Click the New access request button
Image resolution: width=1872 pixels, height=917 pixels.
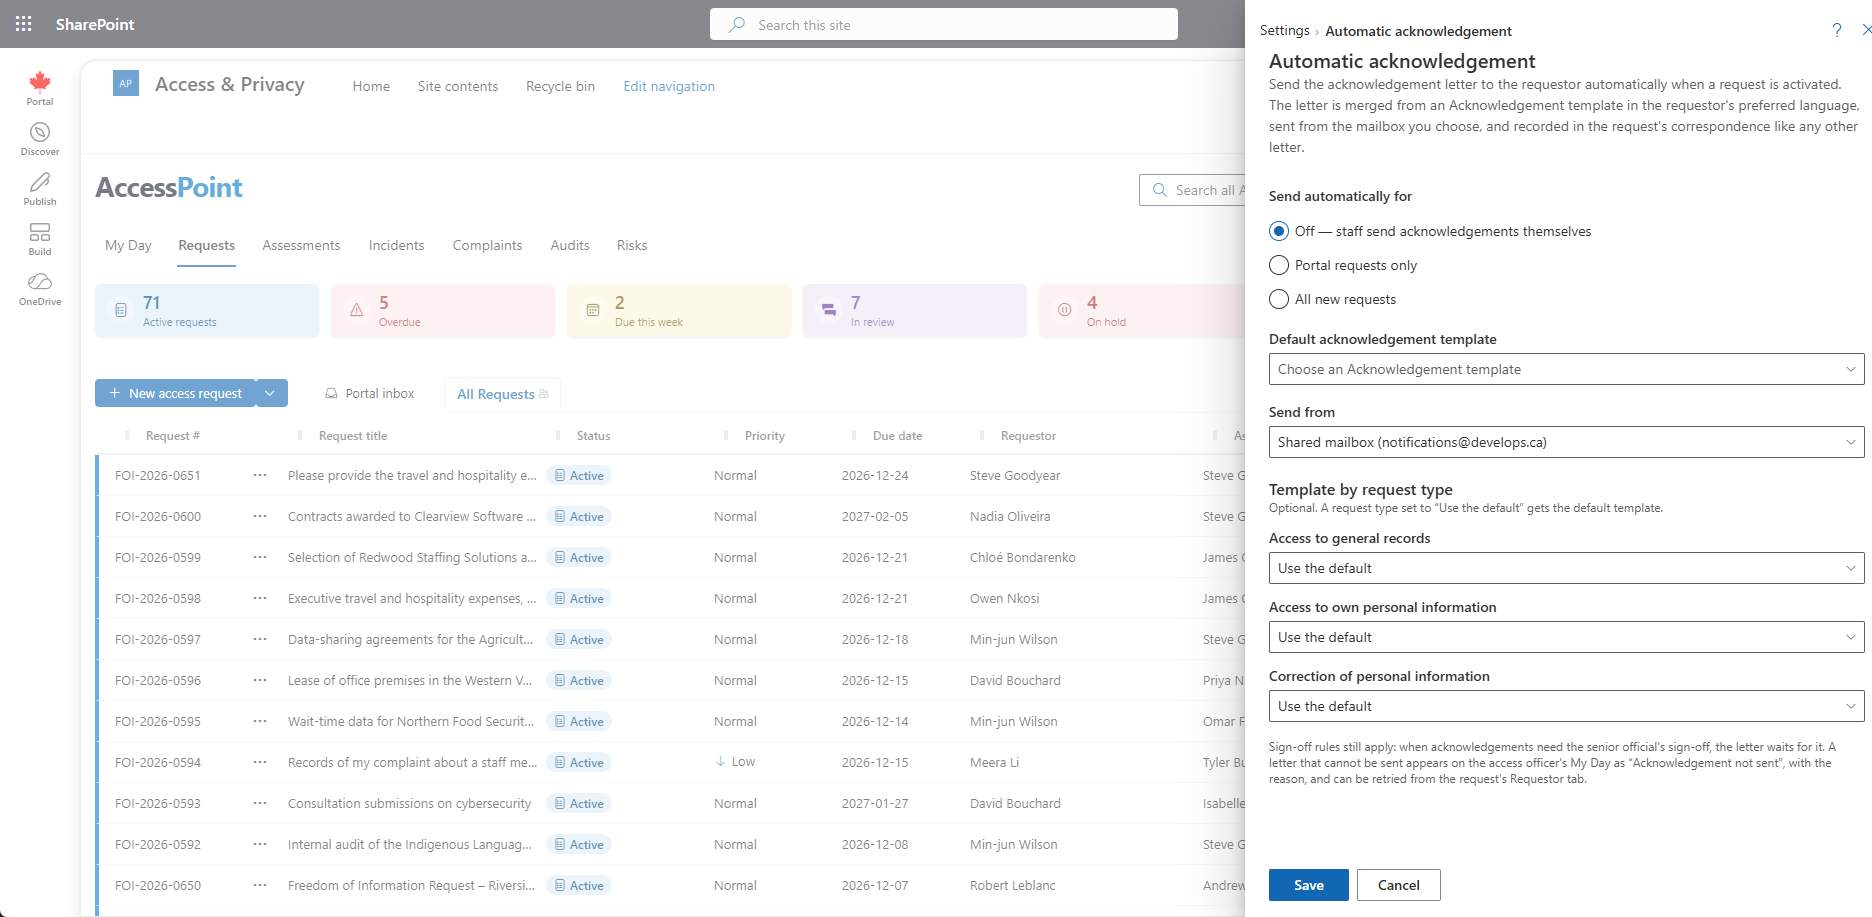coord(176,393)
